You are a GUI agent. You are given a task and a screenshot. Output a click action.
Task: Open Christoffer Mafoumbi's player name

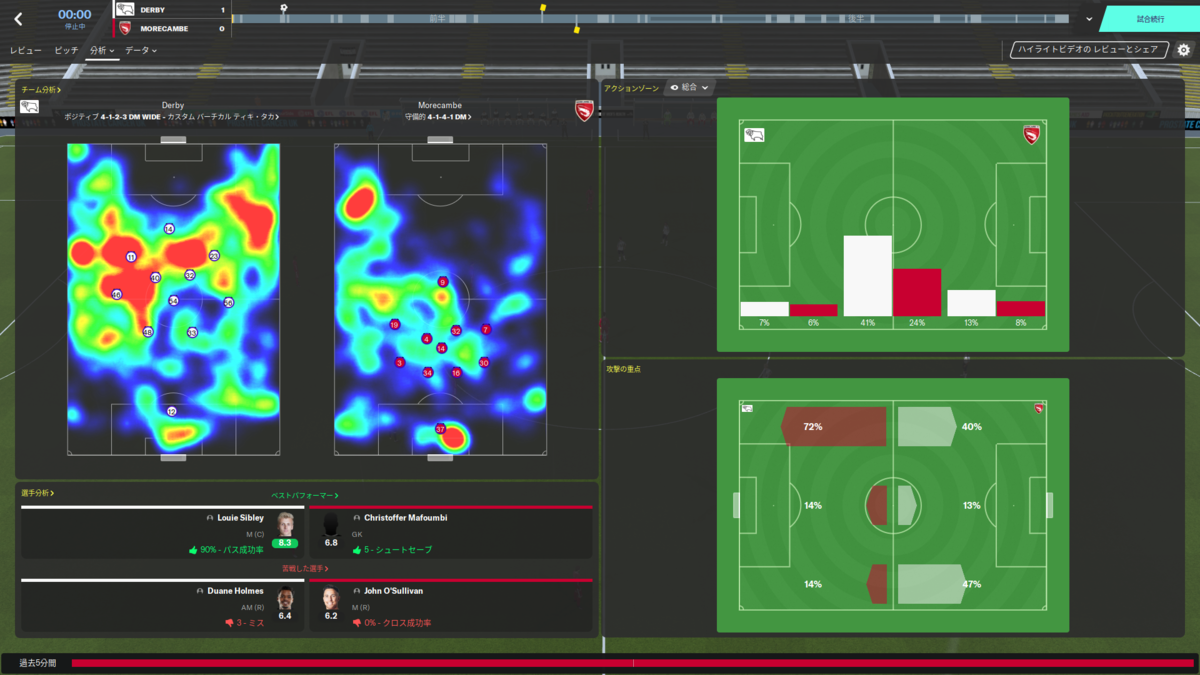click(x=405, y=518)
